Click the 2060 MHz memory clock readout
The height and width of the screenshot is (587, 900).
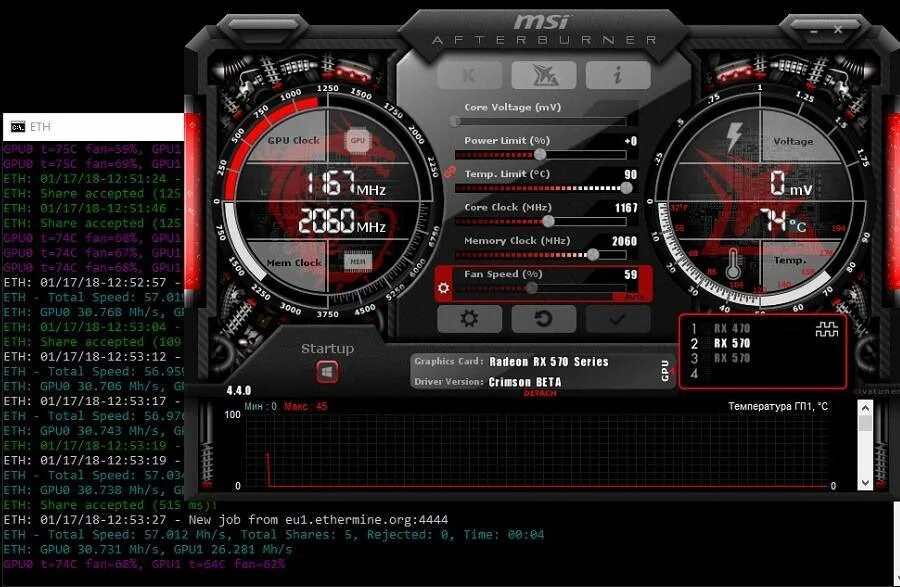(x=342, y=221)
